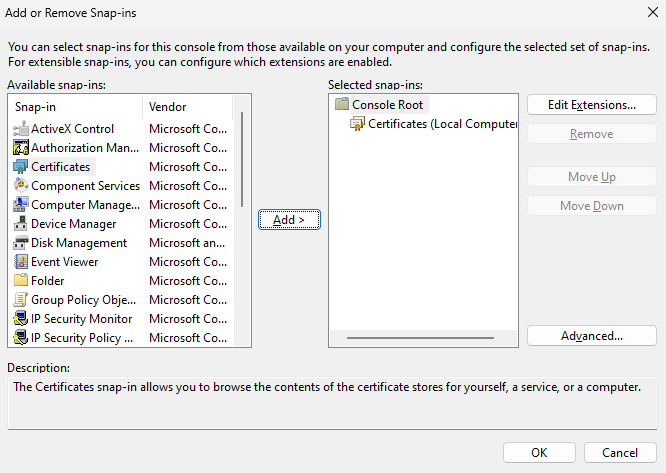The image size is (666, 473).
Task: Click the Event Viewer icon
Action: click(x=20, y=262)
